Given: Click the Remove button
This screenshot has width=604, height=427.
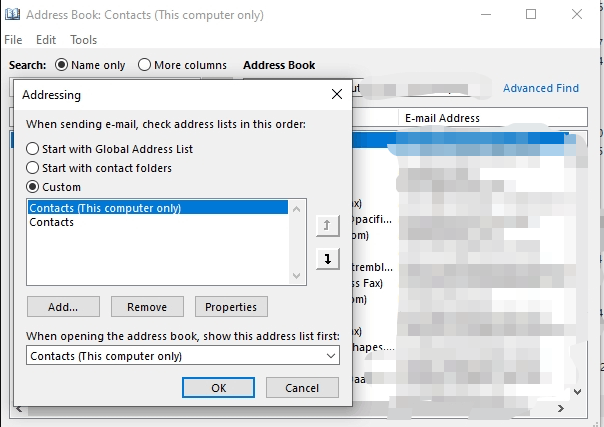Looking at the screenshot, I should coord(147,307).
